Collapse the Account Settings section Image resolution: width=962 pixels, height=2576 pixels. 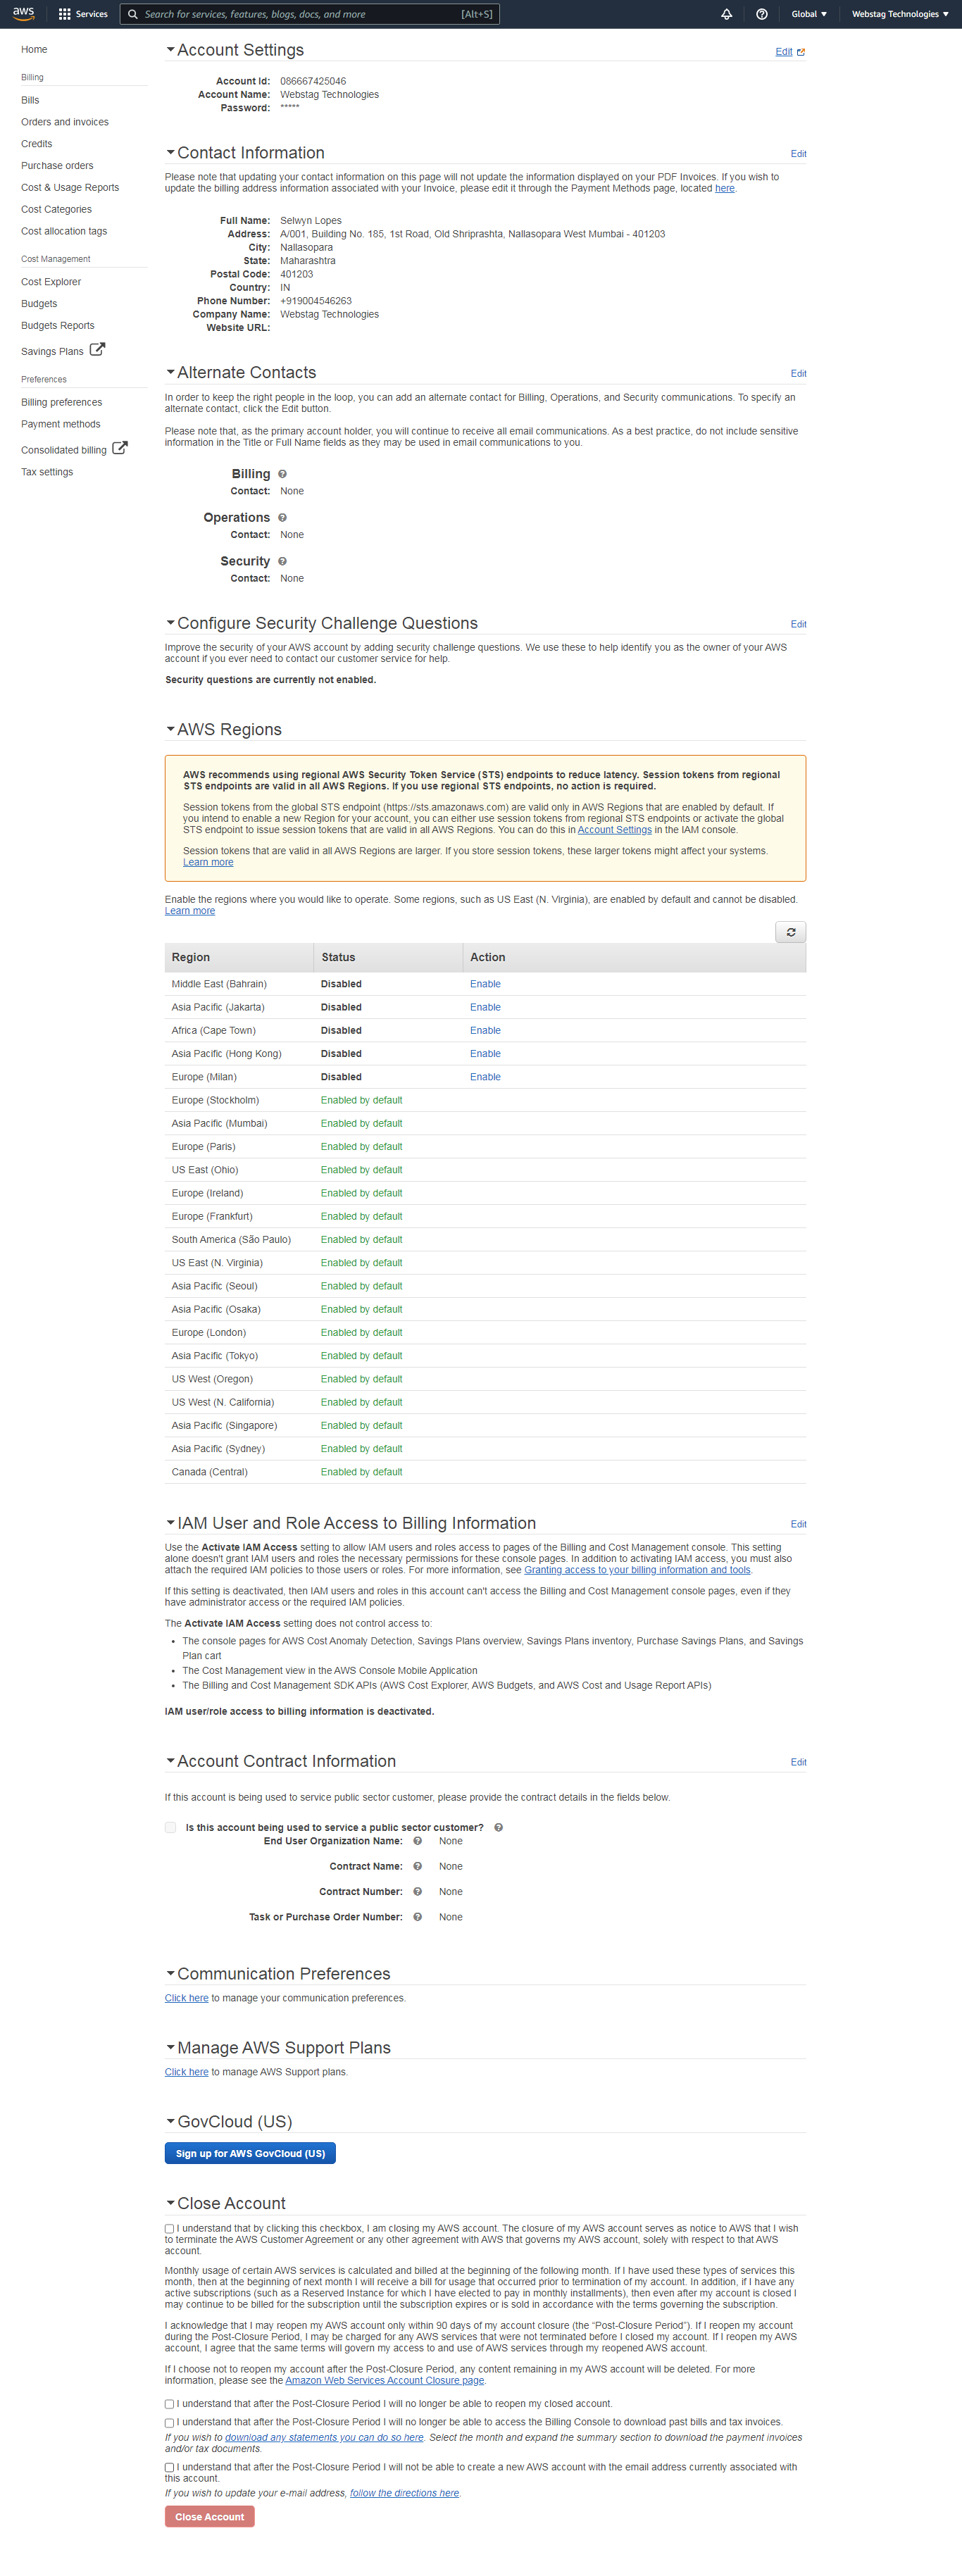(x=170, y=49)
